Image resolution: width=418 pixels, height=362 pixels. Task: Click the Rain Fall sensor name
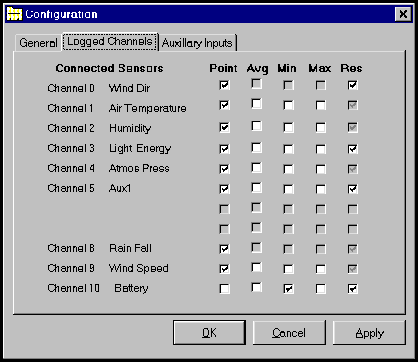pos(130,248)
